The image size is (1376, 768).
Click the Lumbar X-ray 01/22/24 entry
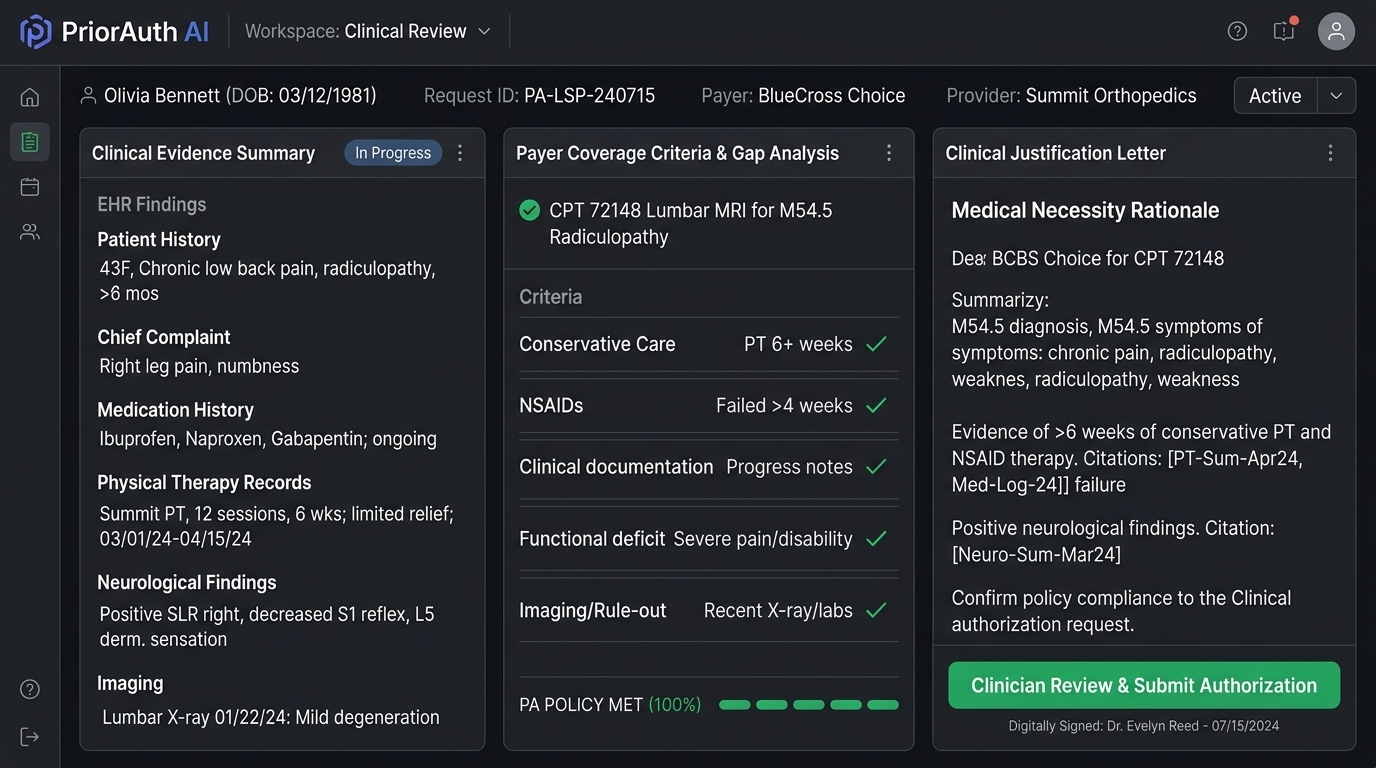click(271, 717)
